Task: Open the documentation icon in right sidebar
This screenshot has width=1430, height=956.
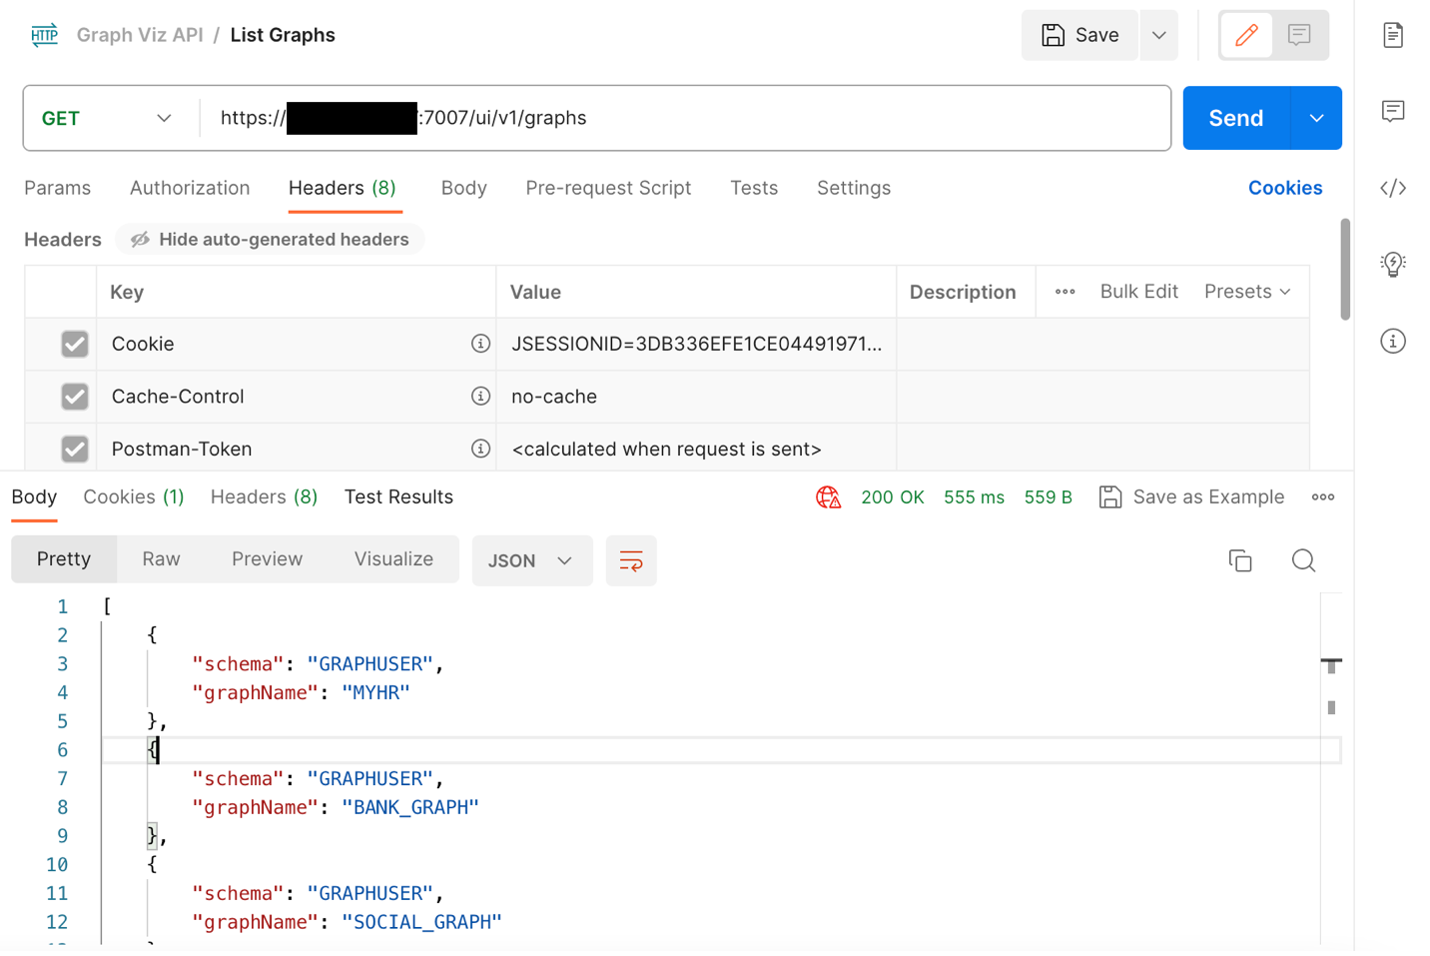Action: (x=1393, y=35)
